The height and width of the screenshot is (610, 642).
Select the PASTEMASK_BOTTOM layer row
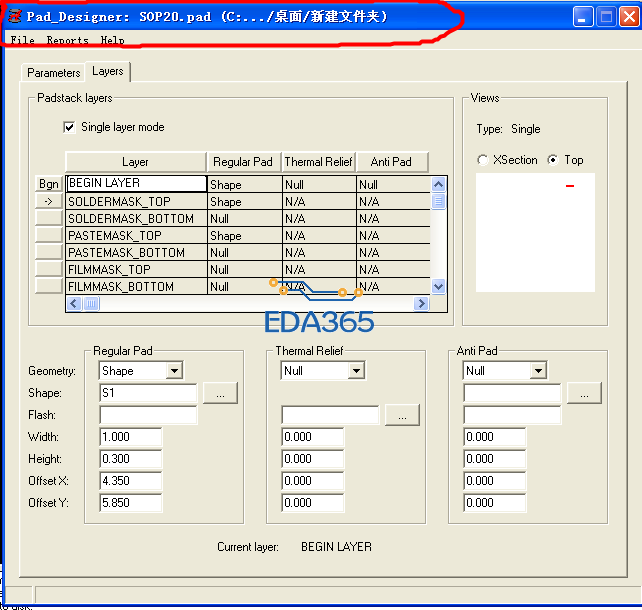click(136, 253)
